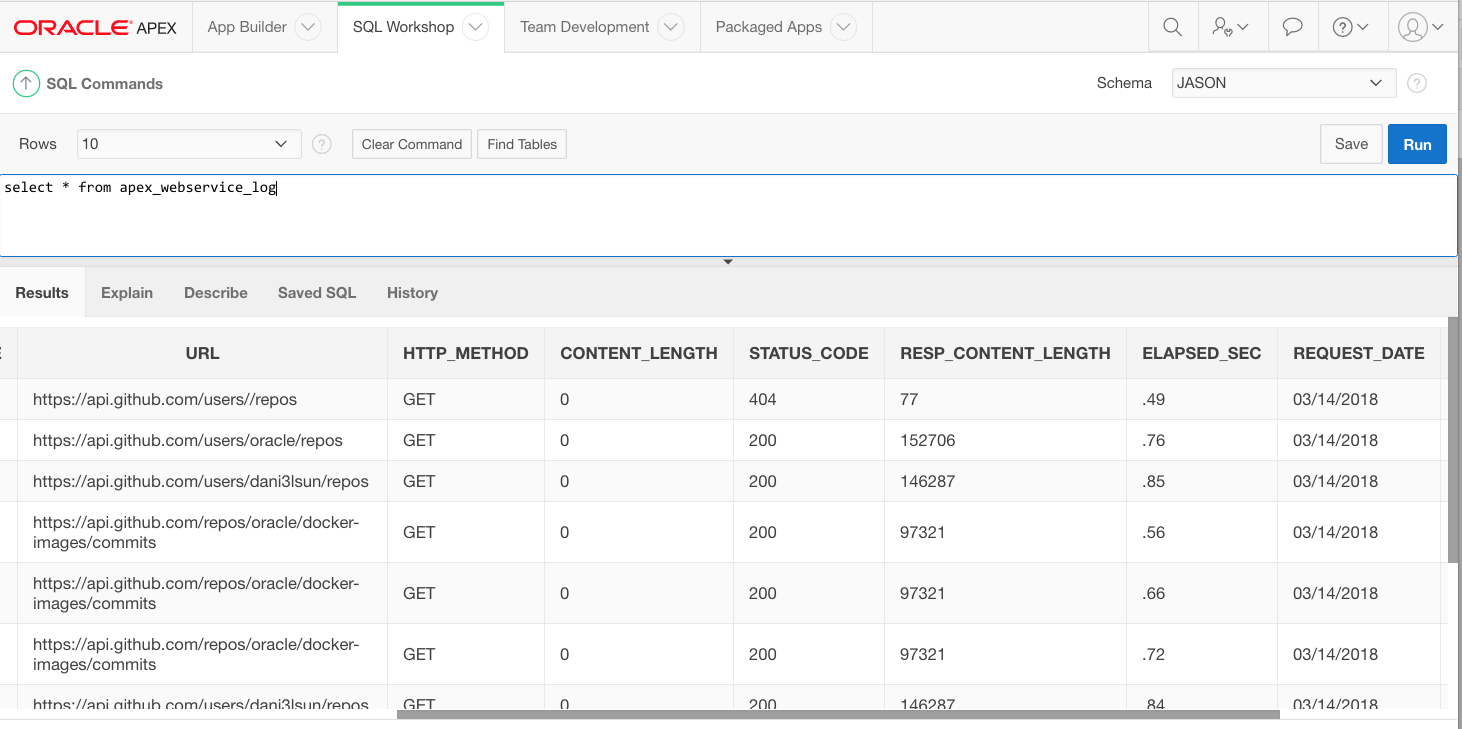
Task: Collapse the SQL editor with the triangle handle
Action: 728,260
